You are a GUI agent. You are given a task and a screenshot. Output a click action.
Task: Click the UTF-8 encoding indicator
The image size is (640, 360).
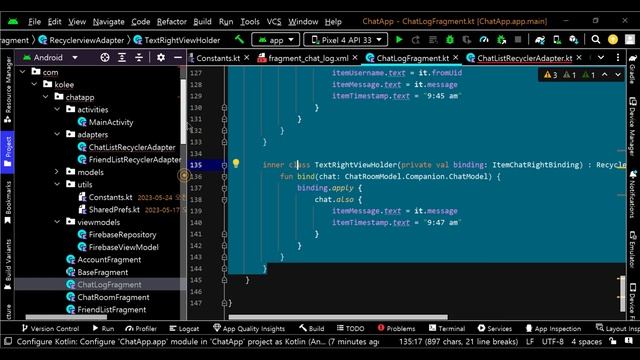click(x=553, y=341)
